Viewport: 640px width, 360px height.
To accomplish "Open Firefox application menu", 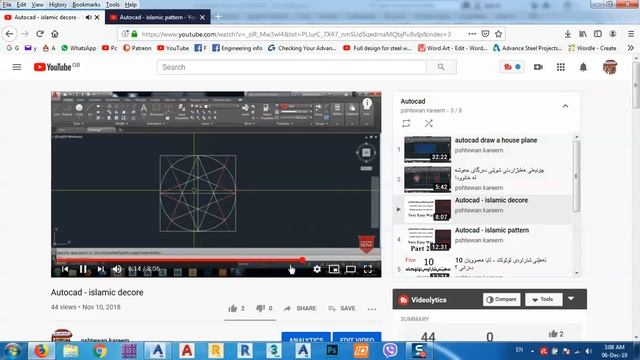I will (x=631, y=34).
